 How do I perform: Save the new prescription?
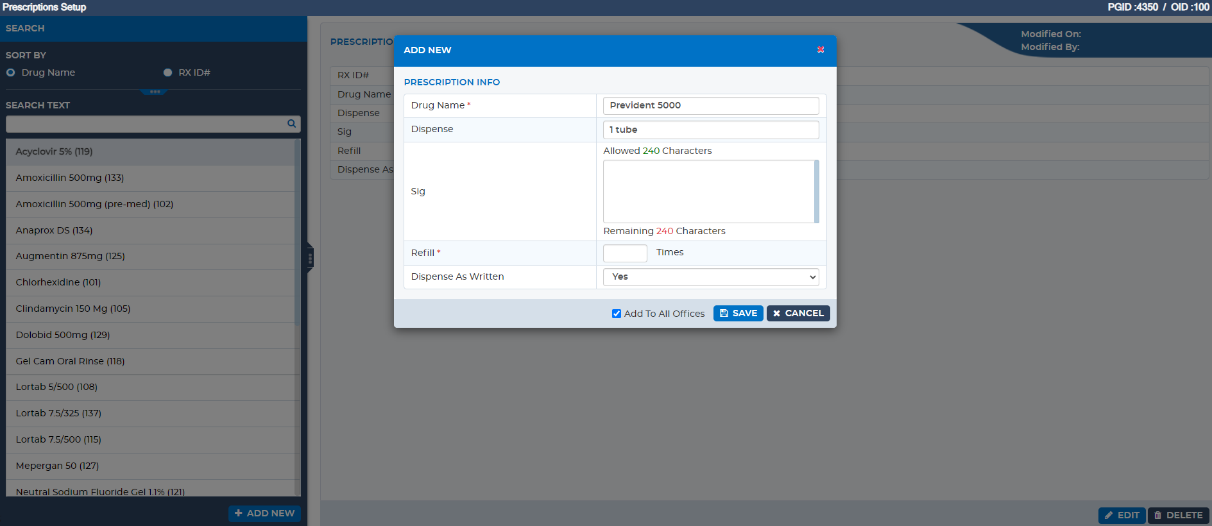tap(738, 313)
